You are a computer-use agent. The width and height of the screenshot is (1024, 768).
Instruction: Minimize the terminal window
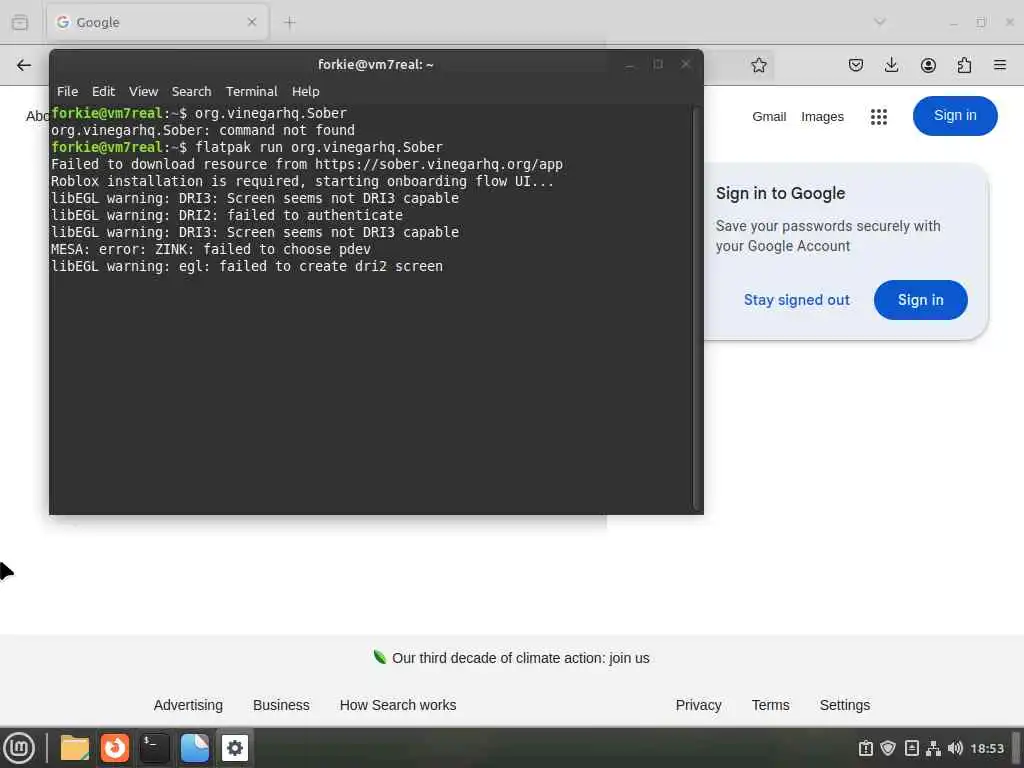click(630, 64)
